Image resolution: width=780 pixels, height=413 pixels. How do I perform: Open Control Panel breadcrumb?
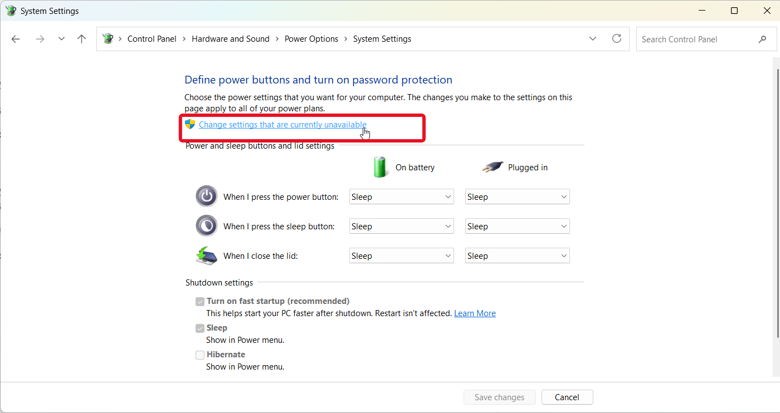coord(152,39)
